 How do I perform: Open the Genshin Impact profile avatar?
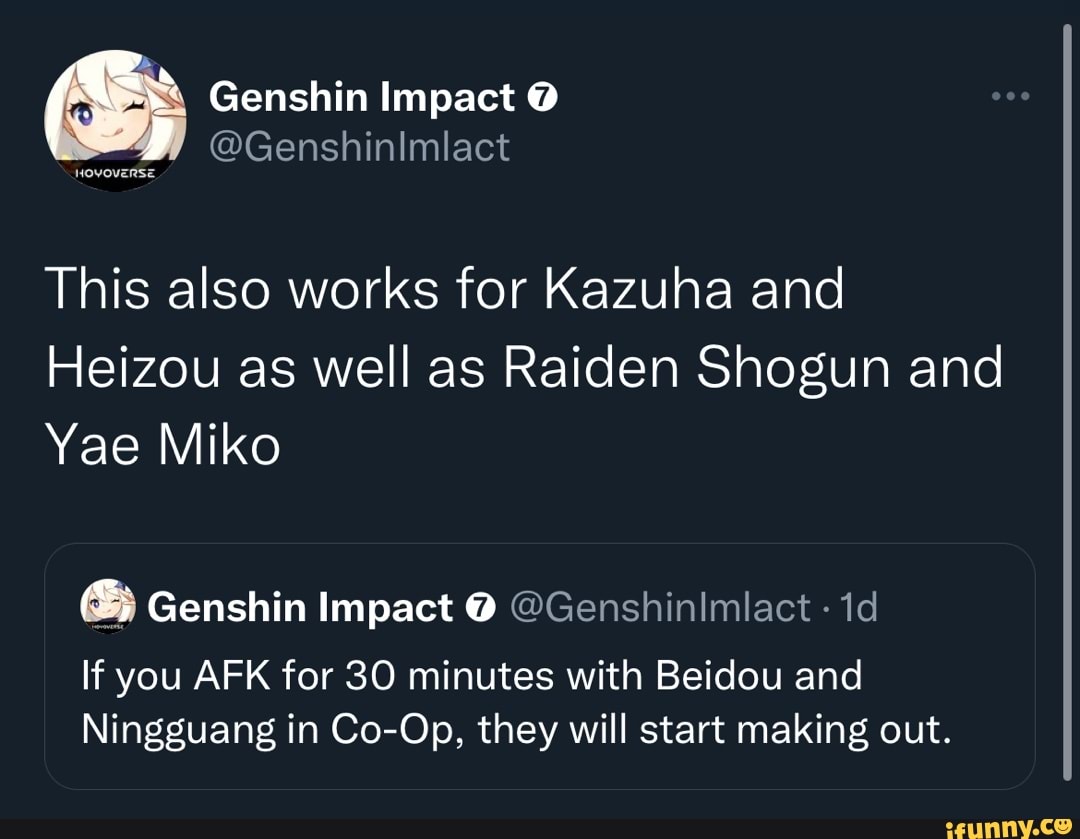(120, 120)
